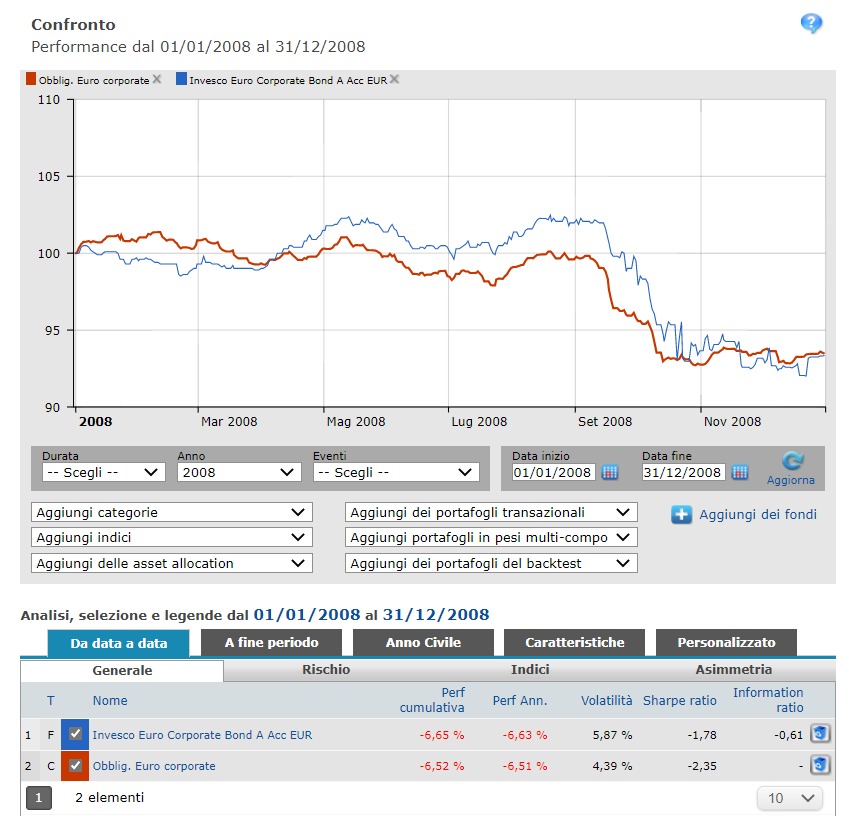Select the Rischio sub-tab
Viewport: 849px width, 816px height.
[326, 670]
